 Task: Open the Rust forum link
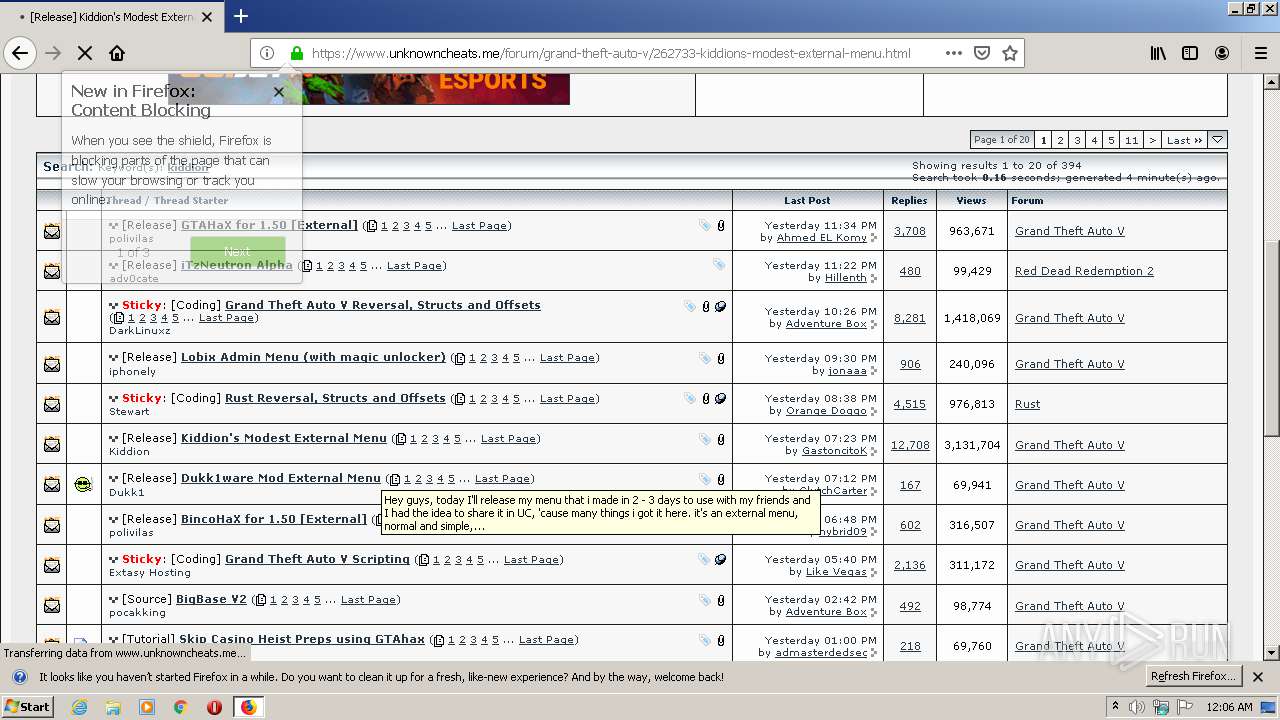click(x=1027, y=404)
